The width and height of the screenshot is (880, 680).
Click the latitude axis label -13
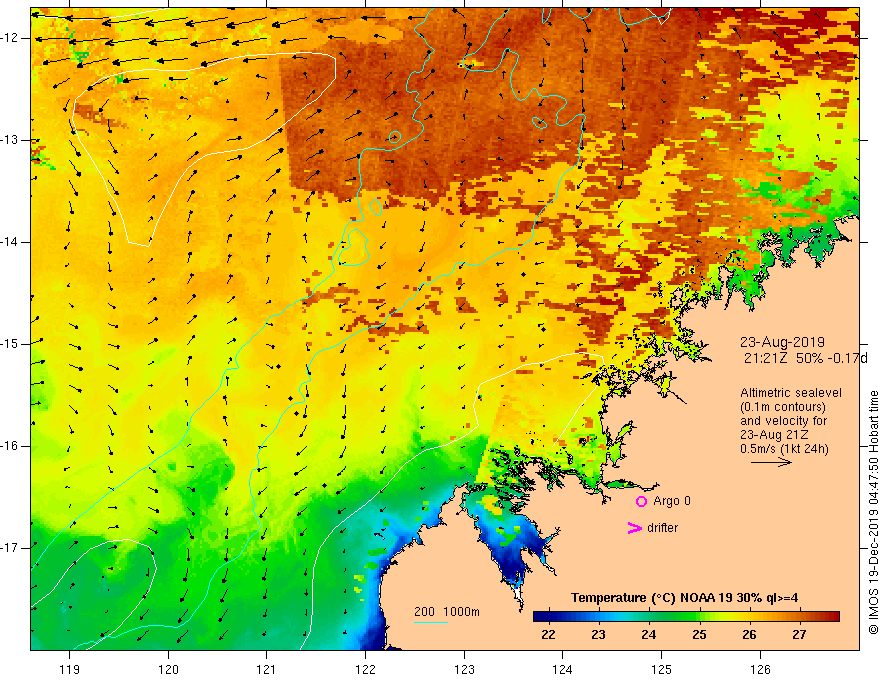click(x=10, y=140)
